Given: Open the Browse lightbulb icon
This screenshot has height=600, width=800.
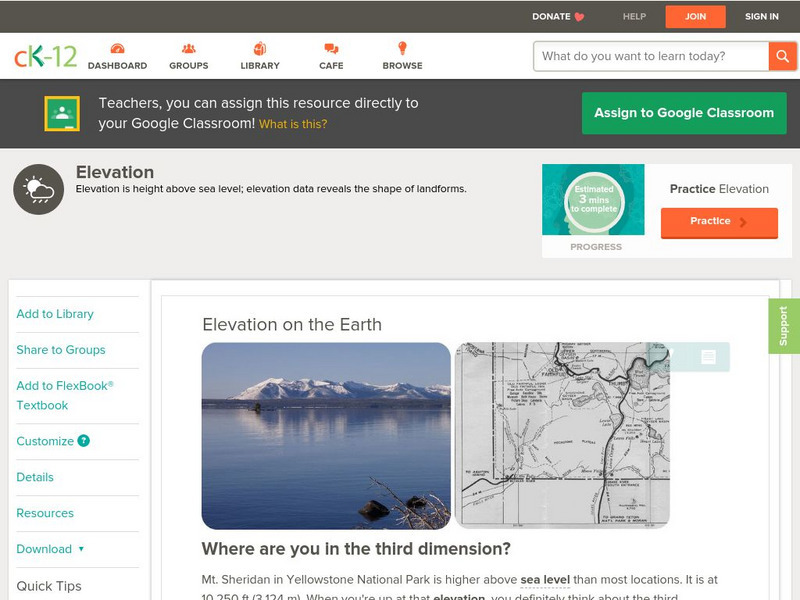Looking at the screenshot, I should [402, 48].
